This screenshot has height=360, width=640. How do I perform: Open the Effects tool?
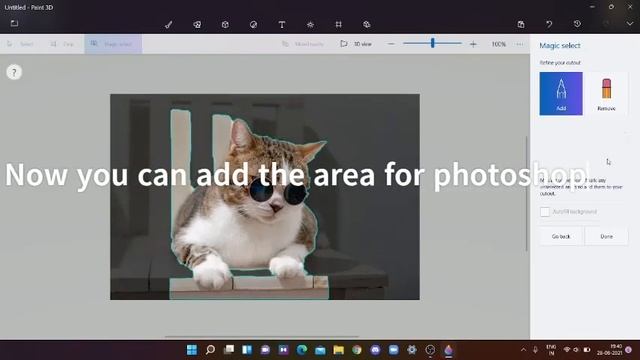310,24
